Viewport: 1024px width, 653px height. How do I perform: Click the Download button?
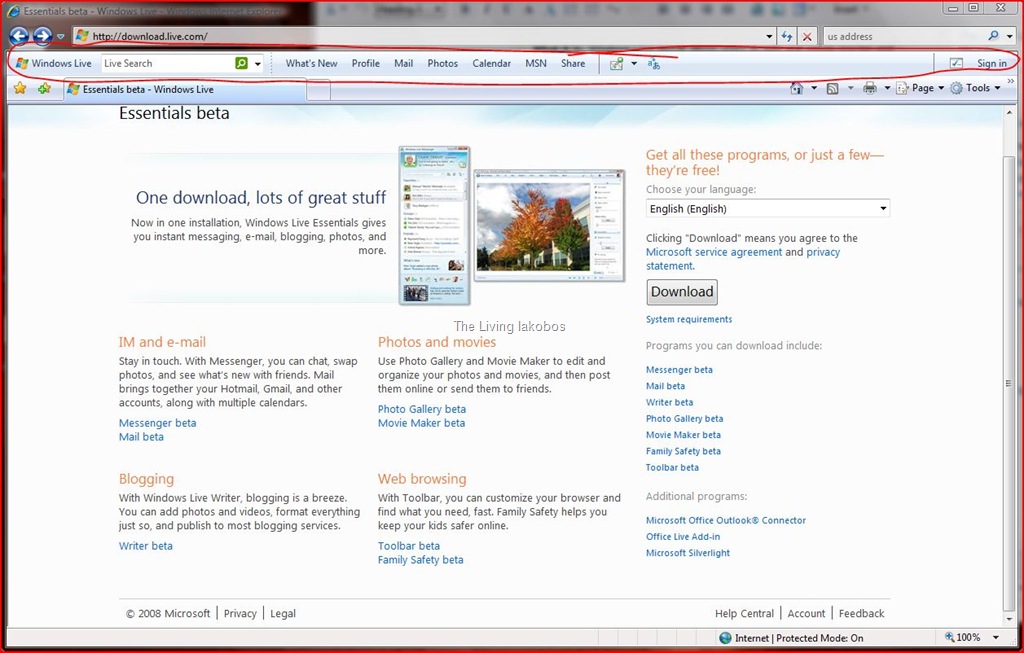682,292
